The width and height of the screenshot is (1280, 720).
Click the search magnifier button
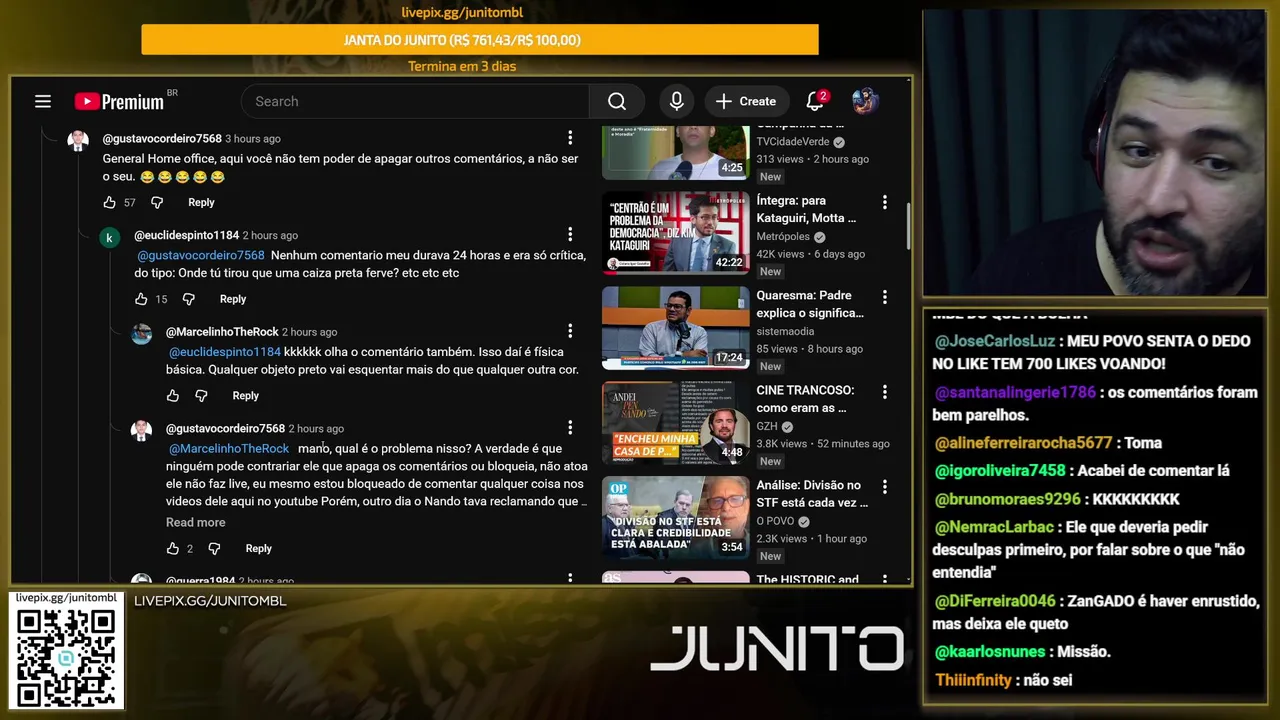pos(617,101)
